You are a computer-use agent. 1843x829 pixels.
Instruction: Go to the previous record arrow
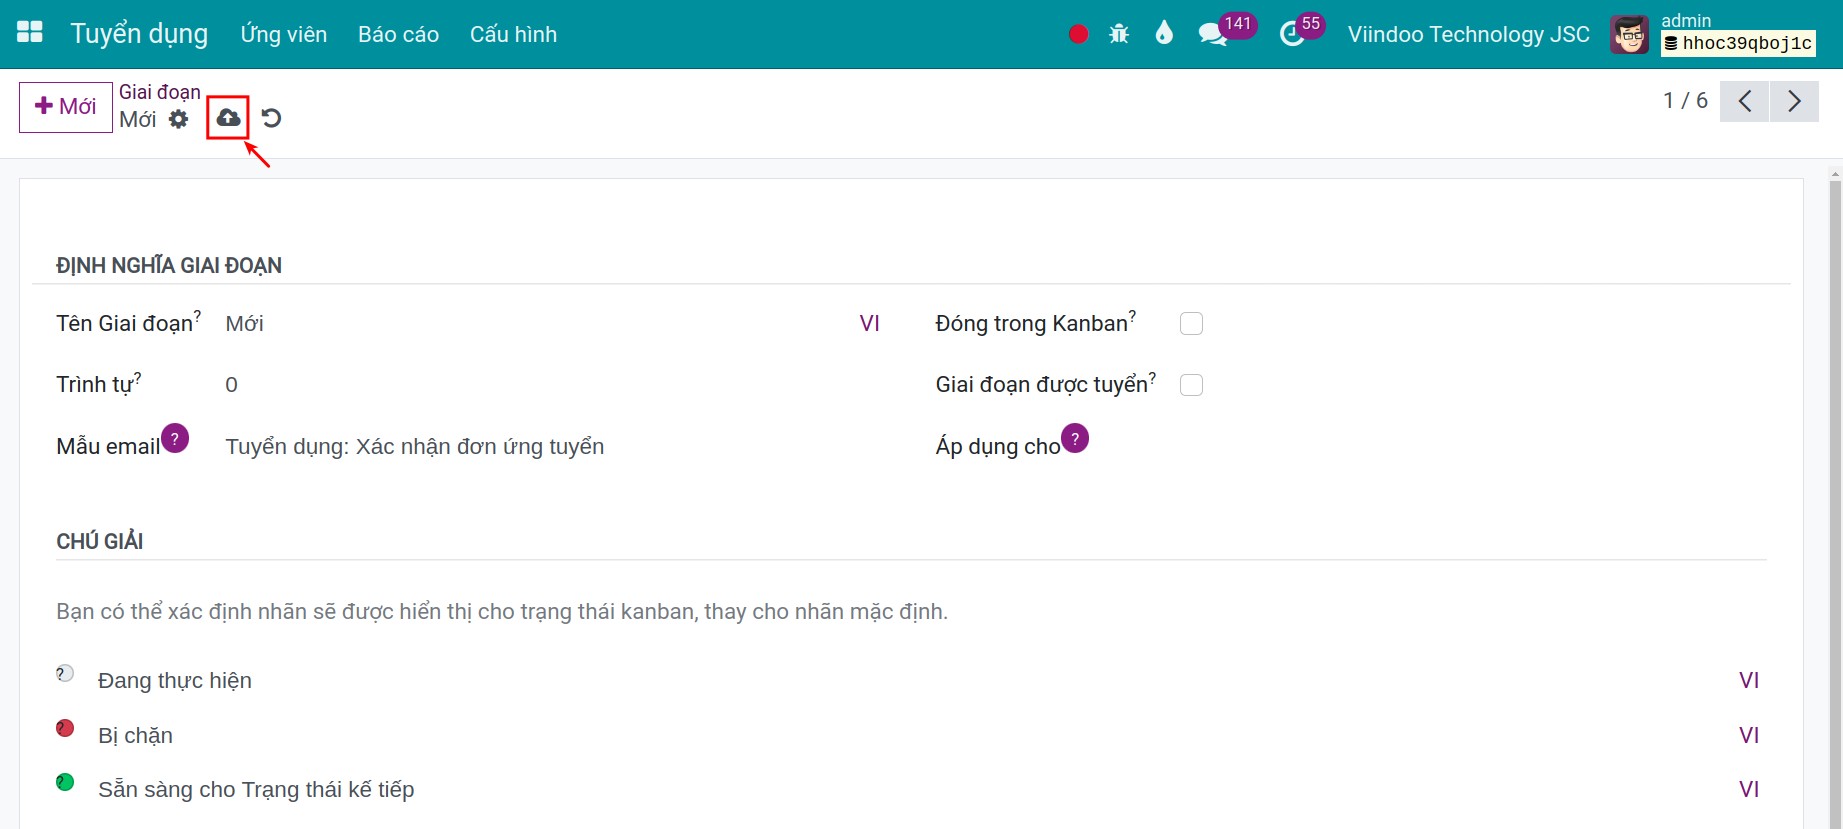pyautogui.click(x=1745, y=101)
